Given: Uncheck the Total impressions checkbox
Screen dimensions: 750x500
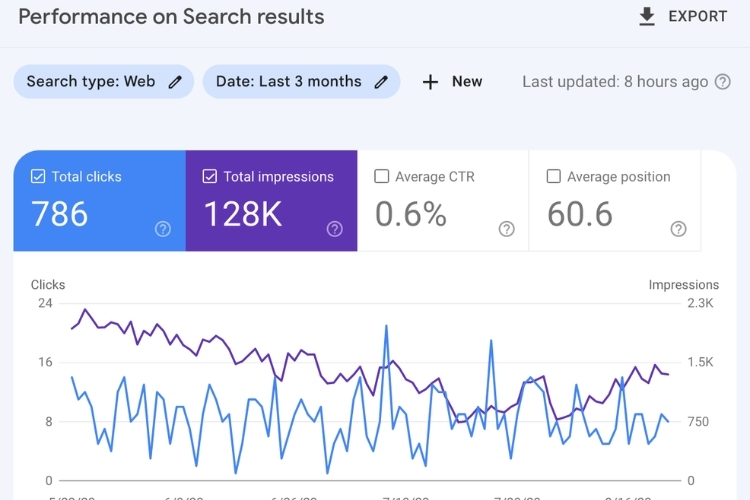Looking at the screenshot, I should point(210,176).
